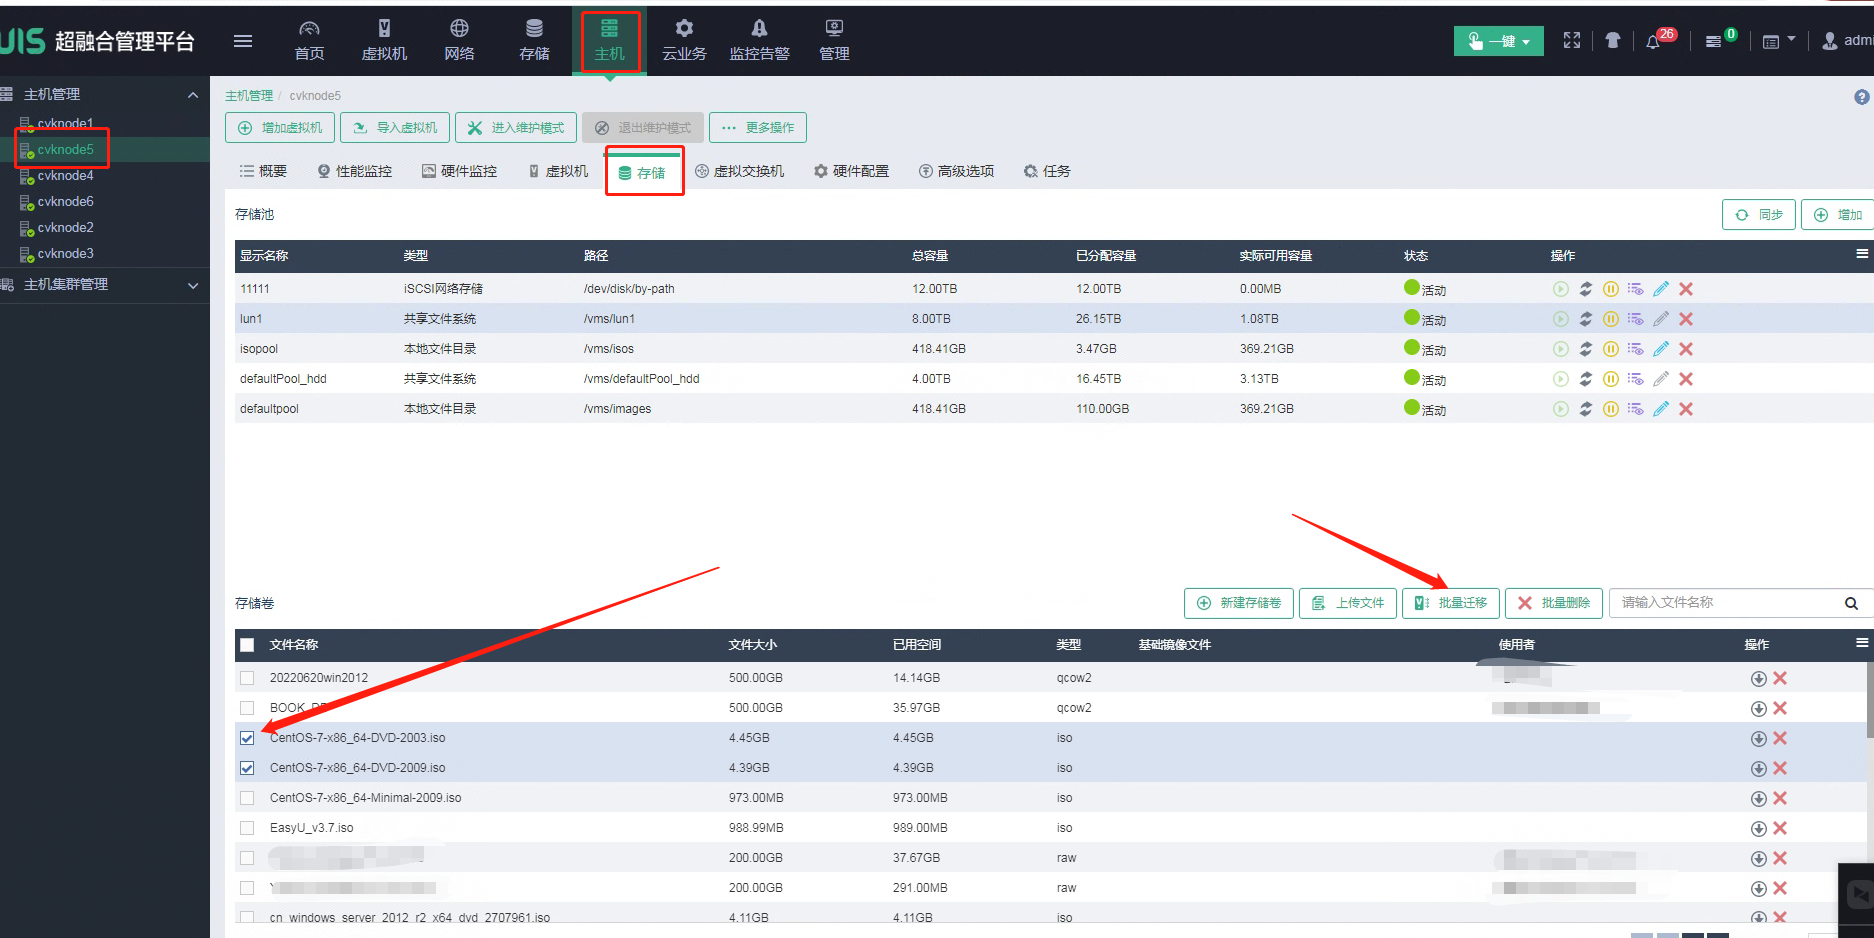Open the 一键 green dropdown button
This screenshot has width=1874, height=938.
click(1498, 41)
